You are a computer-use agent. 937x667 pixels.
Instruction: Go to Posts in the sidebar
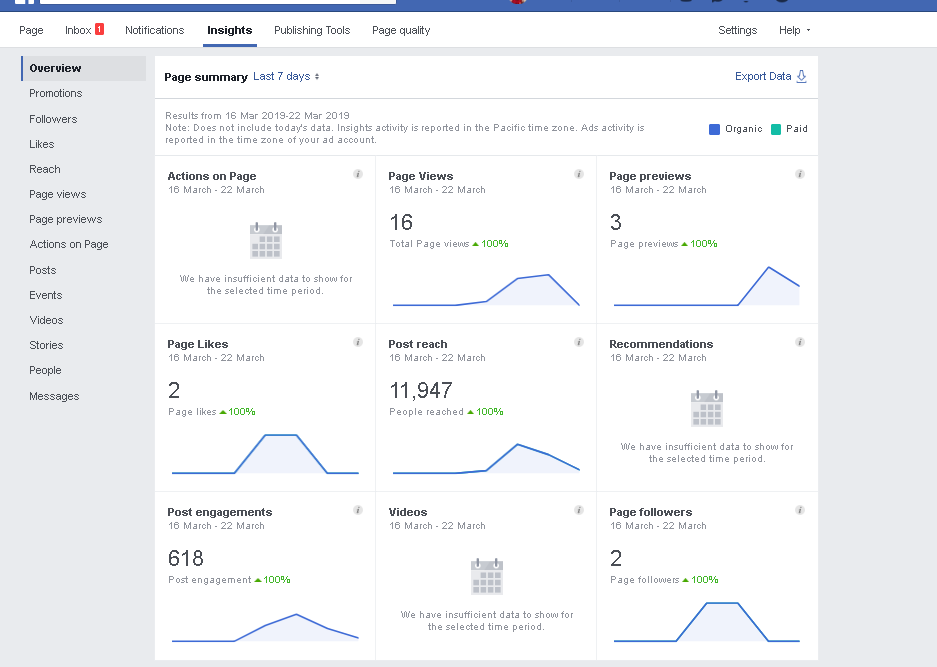(x=42, y=270)
